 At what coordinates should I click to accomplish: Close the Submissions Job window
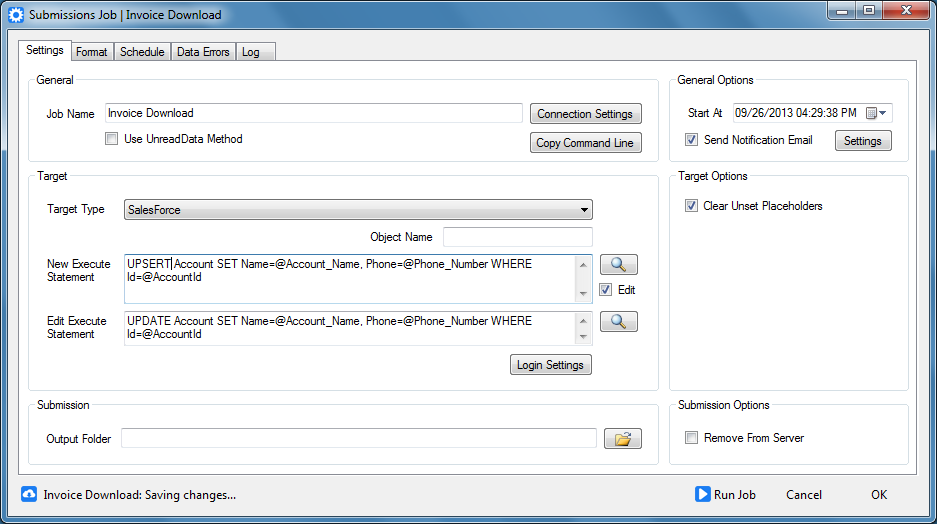pyautogui.click(x=906, y=11)
